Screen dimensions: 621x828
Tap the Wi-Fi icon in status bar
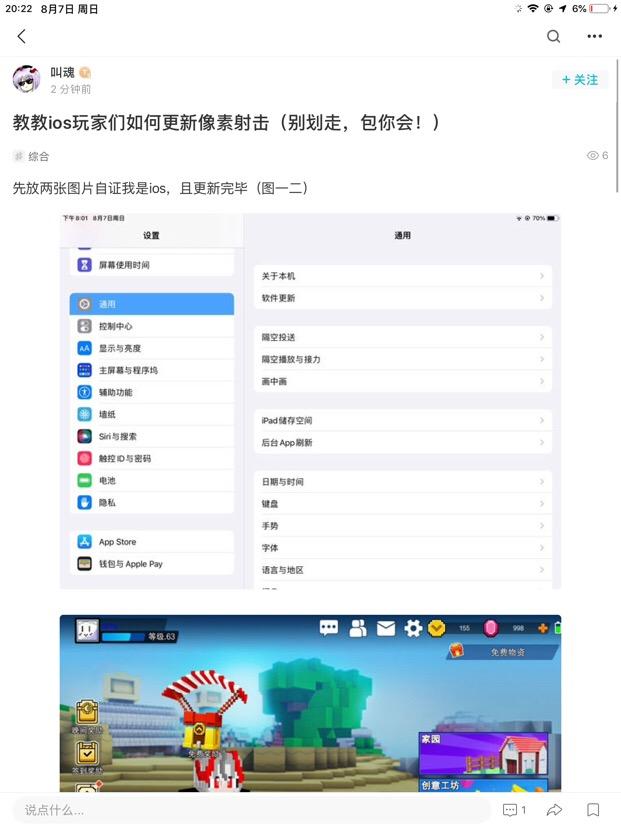pyautogui.click(x=533, y=8)
